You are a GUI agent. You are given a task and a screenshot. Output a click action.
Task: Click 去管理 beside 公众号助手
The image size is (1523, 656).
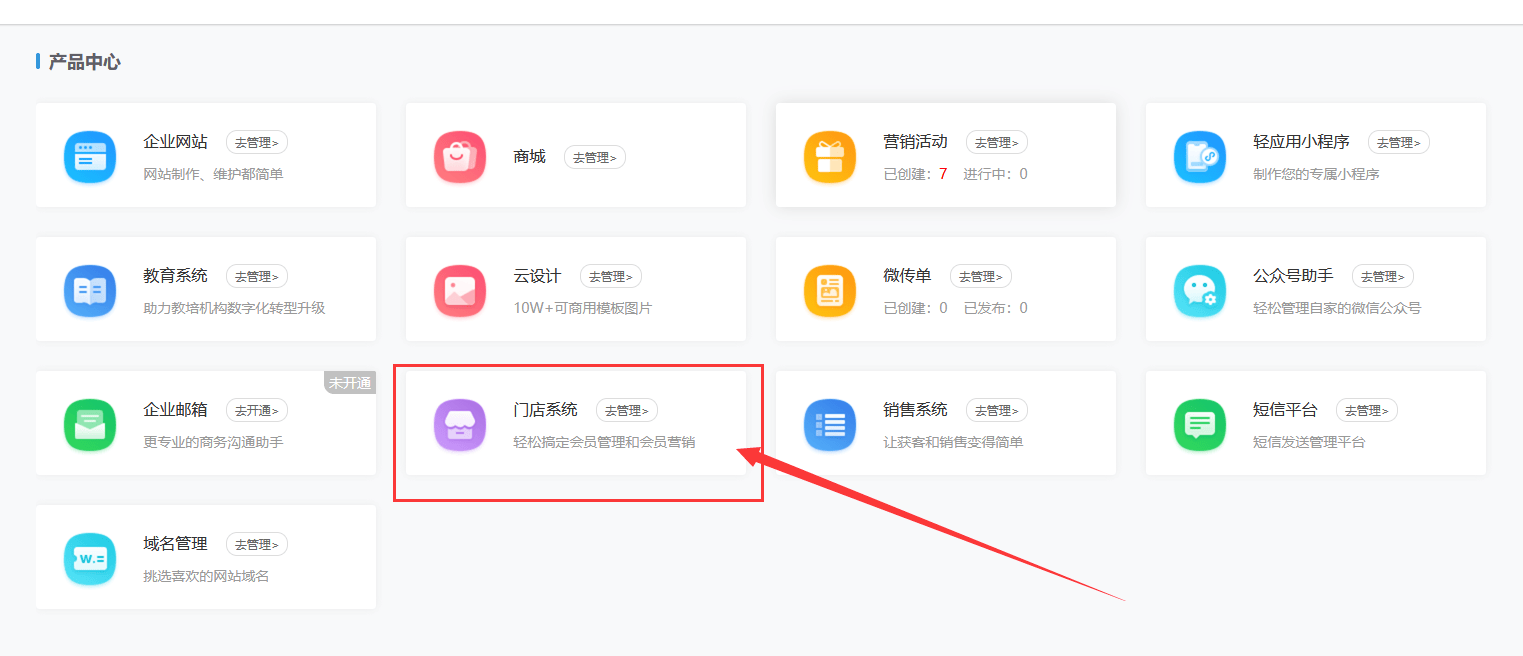click(1383, 276)
